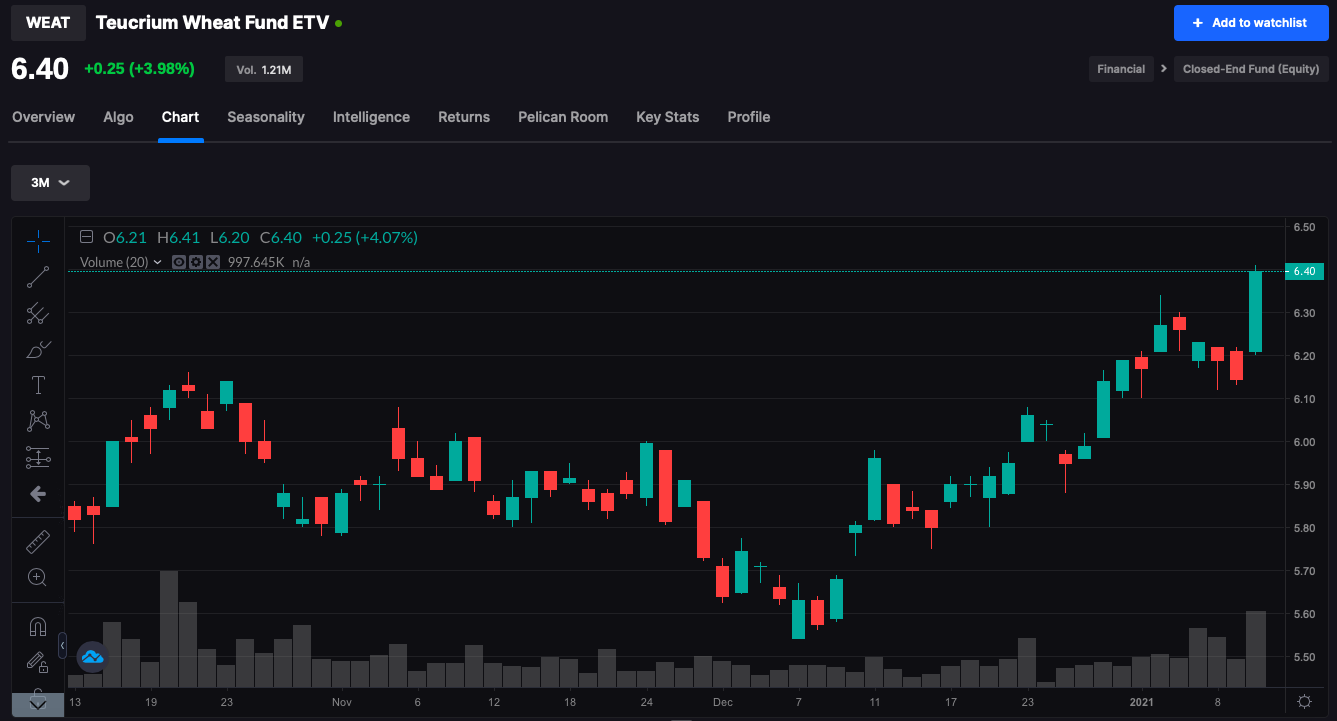Image resolution: width=1337 pixels, height=721 pixels.
Task: Toggle magnet mode in drawing toolbar
Action: tap(38, 627)
